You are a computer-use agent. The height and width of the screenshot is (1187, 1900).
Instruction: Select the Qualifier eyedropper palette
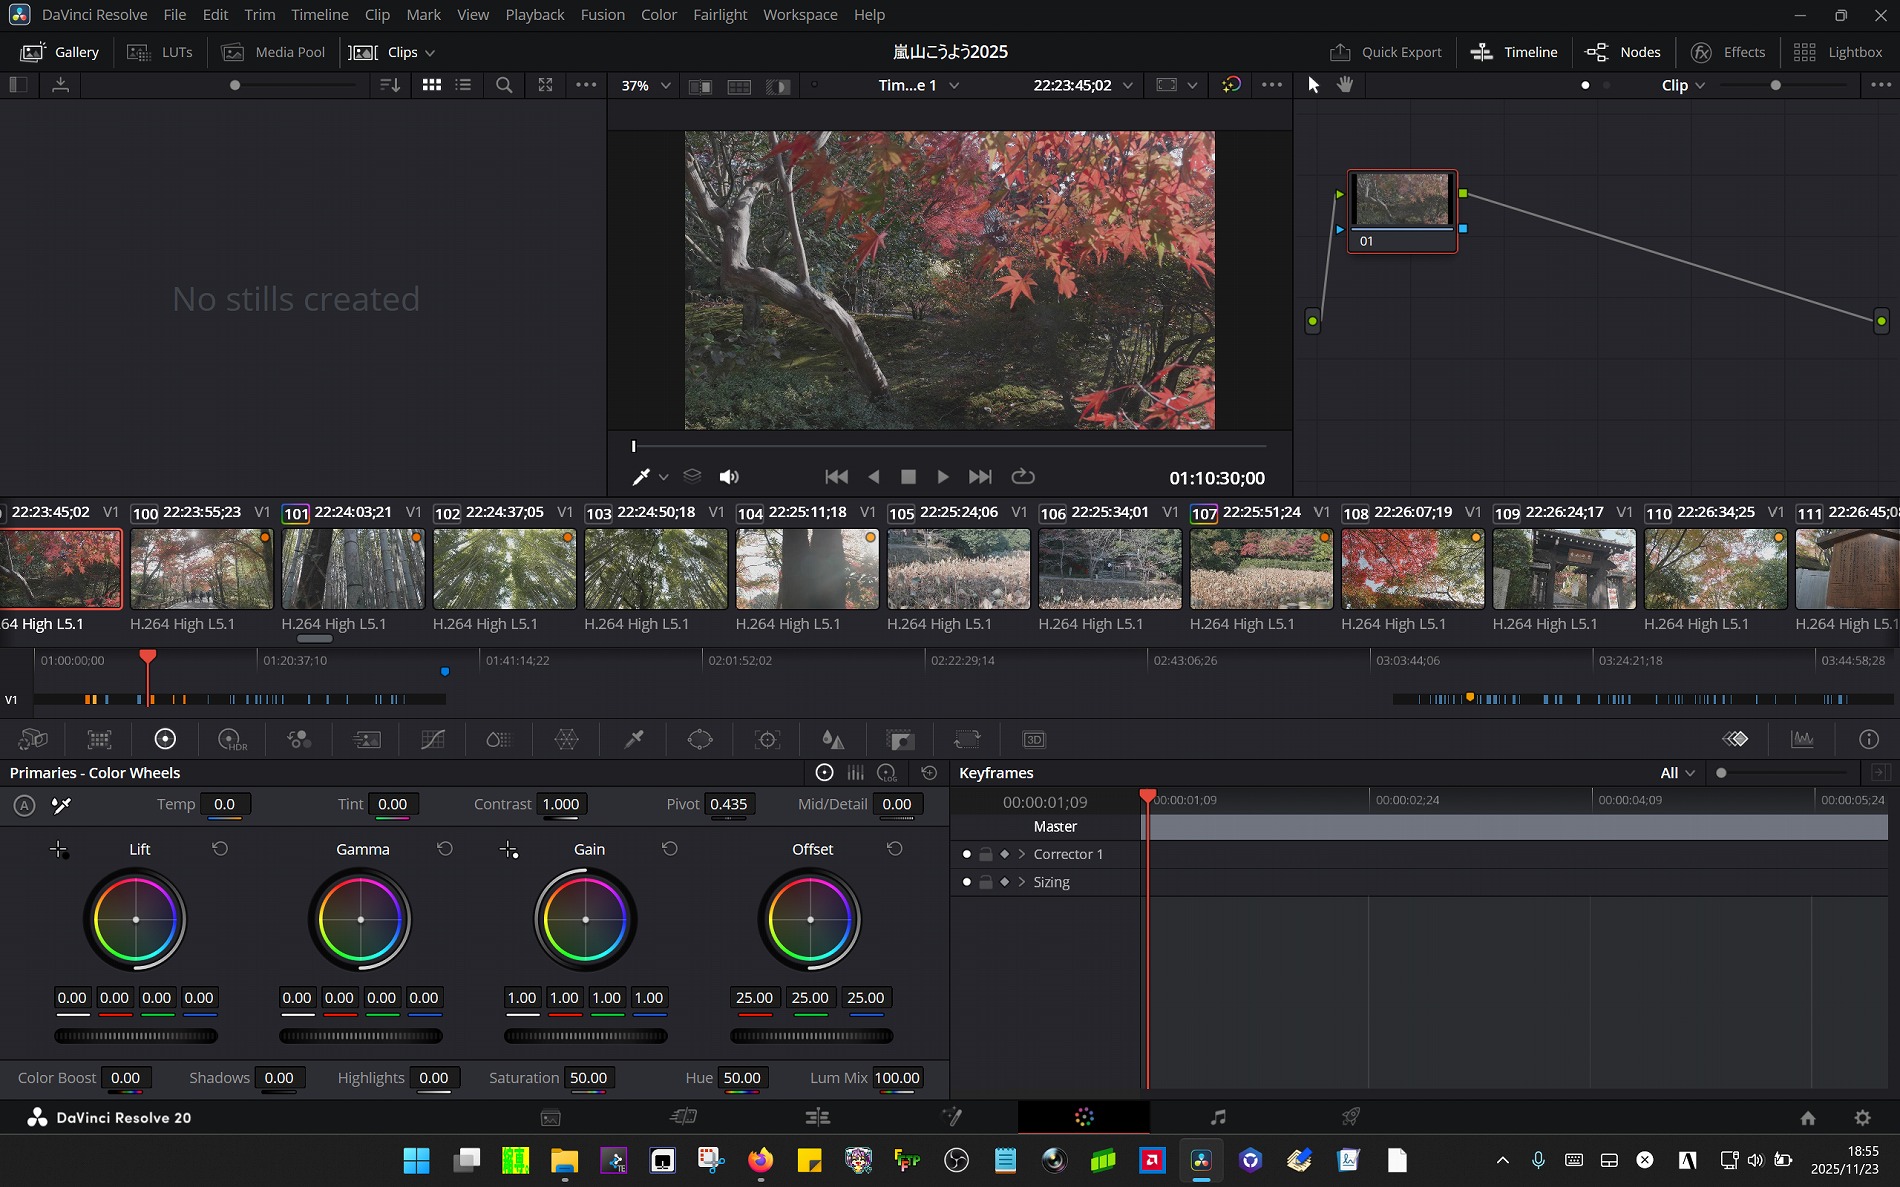tap(634, 740)
